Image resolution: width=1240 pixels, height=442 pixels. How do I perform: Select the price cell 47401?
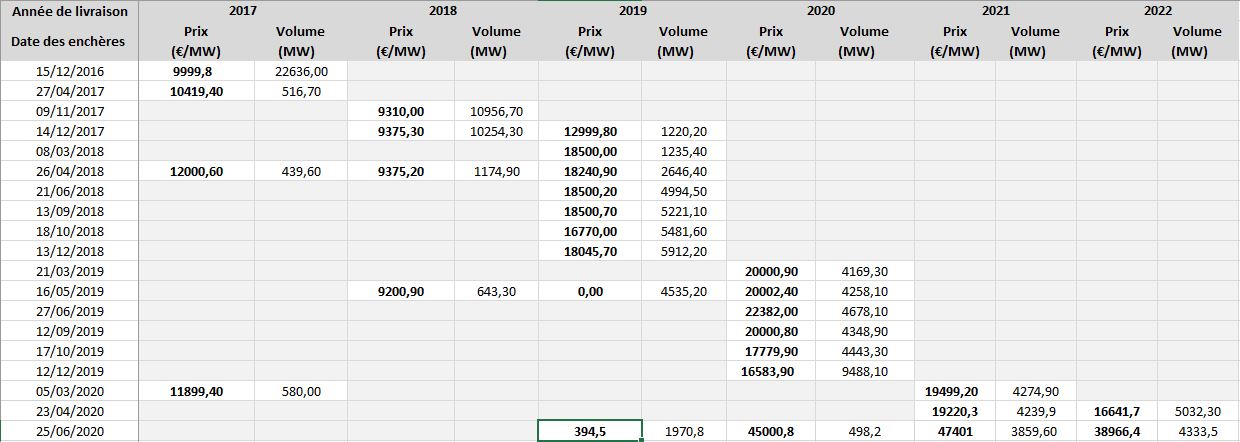pos(955,431)
